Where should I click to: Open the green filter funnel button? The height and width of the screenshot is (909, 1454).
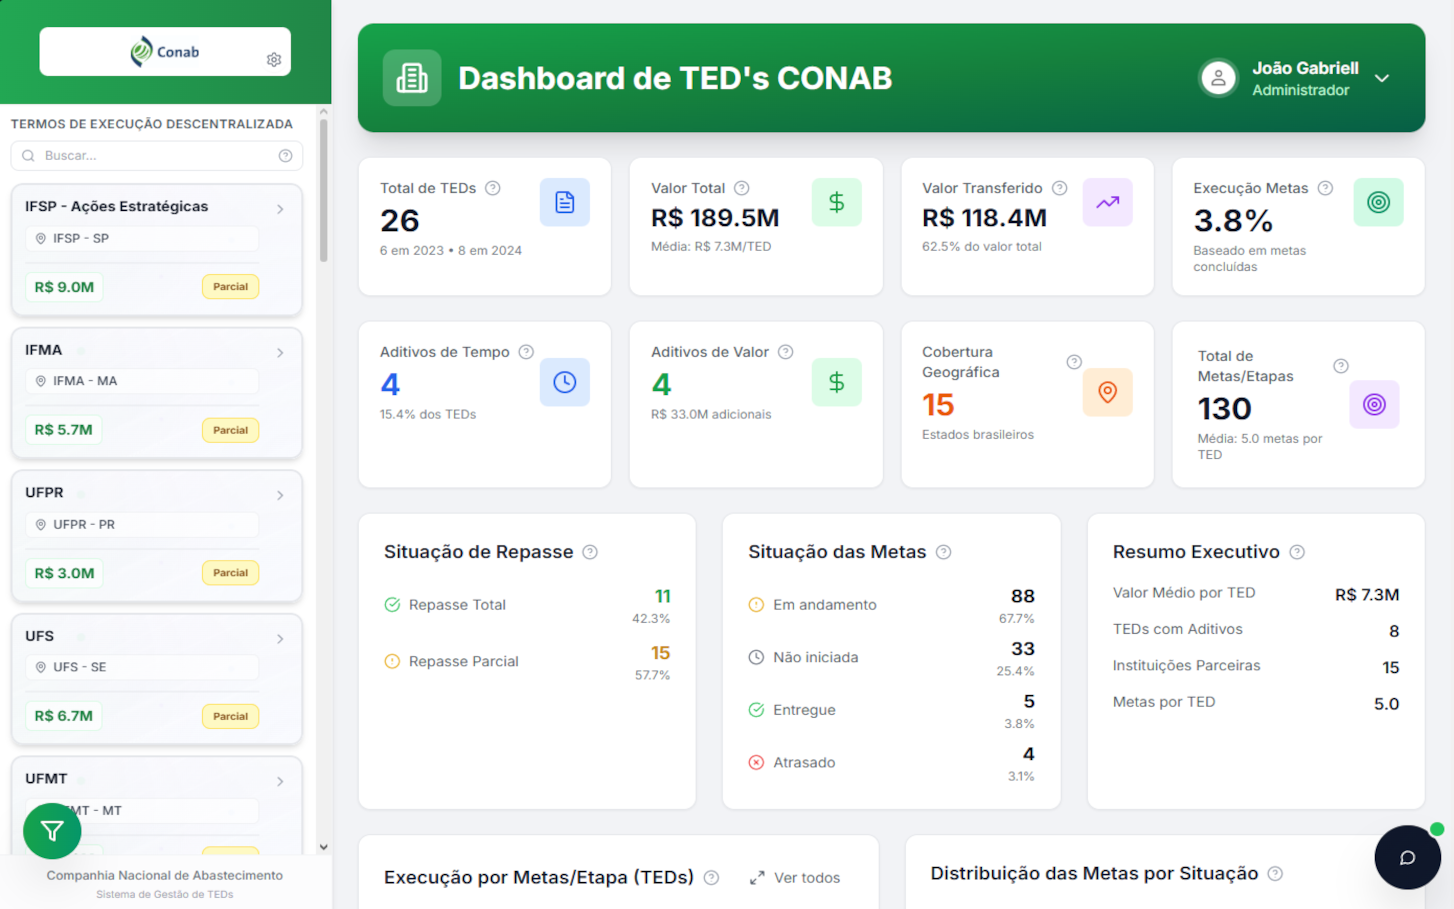pyautogui.click(x=52, y=830)
